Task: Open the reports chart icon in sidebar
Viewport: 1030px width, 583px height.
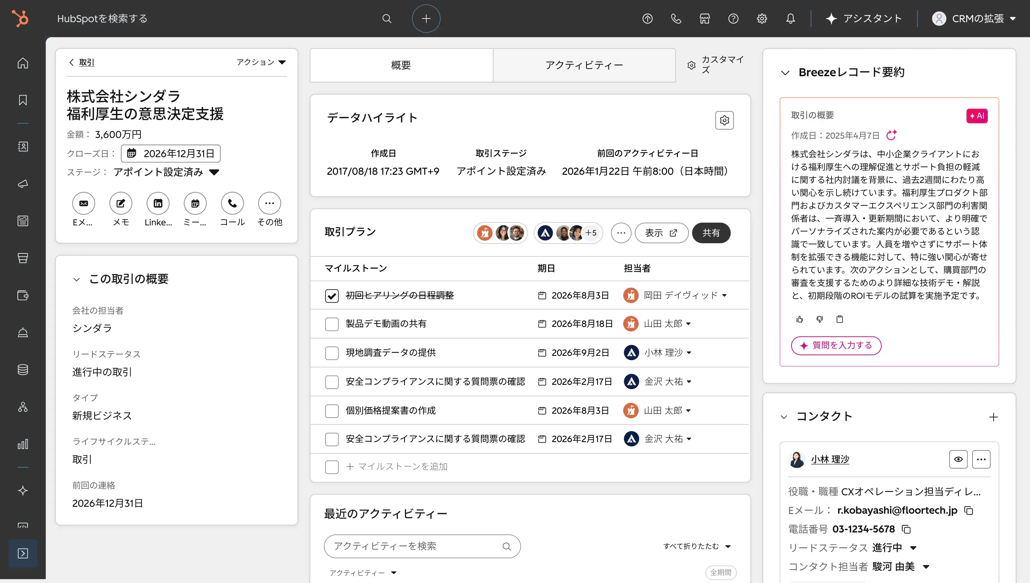Action: tap(23, 444)
